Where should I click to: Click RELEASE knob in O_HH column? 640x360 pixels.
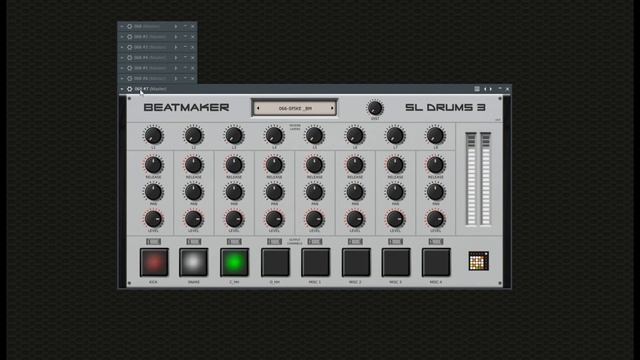pos(274,165)
